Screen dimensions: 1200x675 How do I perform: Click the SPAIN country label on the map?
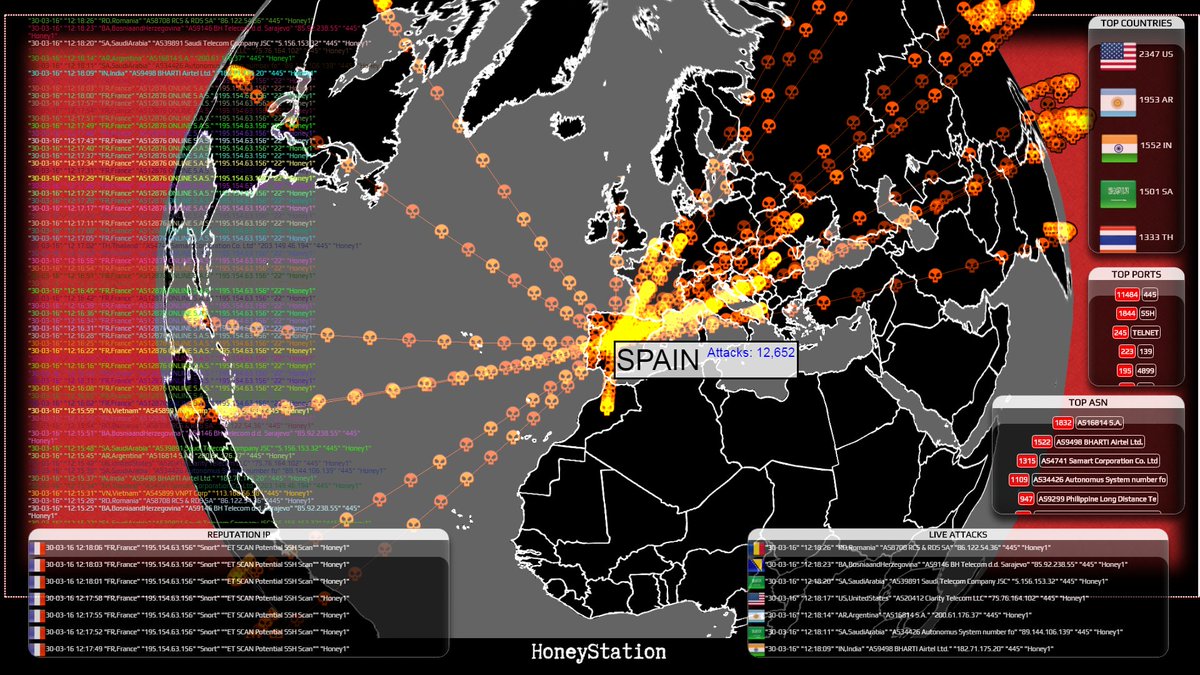coord(657,360)
